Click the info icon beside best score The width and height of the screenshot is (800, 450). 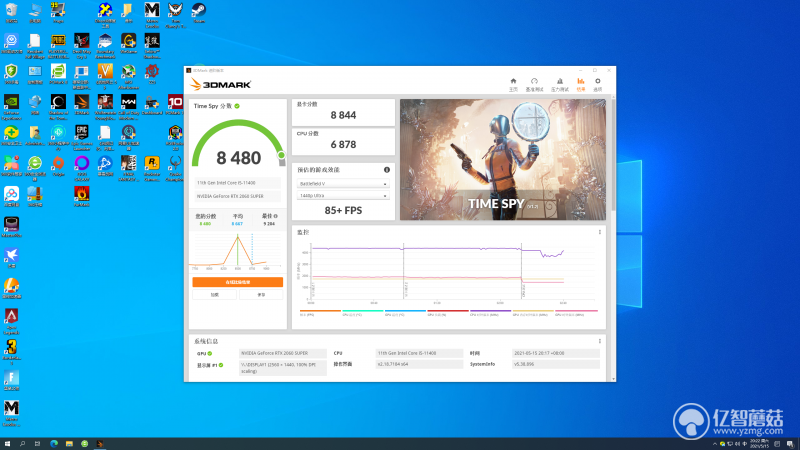pos(276,216)
